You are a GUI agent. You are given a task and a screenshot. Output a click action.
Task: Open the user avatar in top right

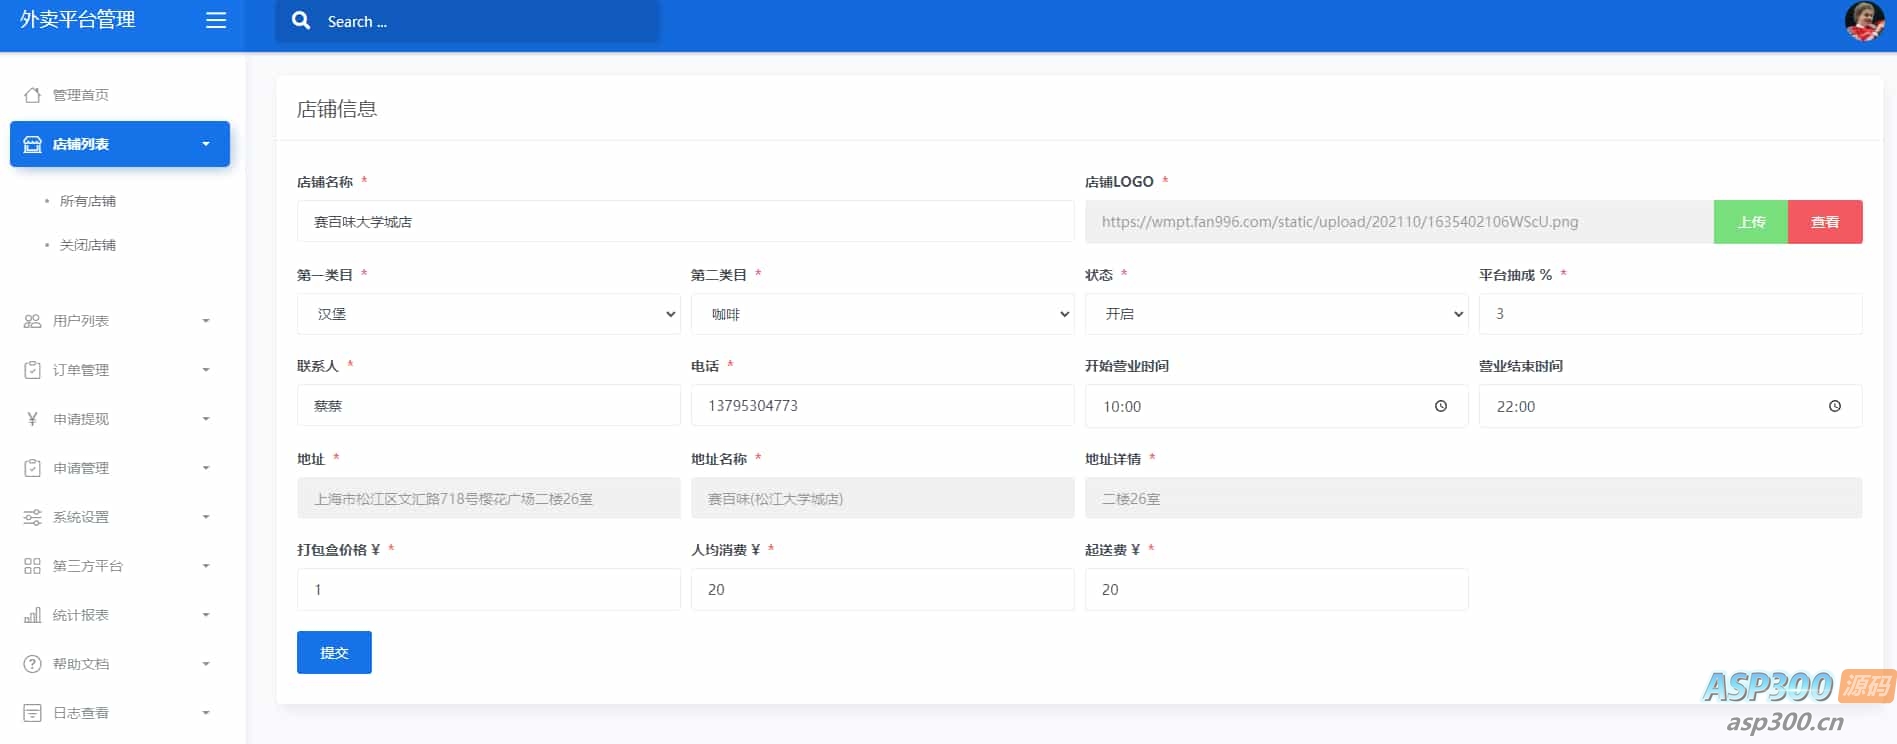coord(1863,21)
